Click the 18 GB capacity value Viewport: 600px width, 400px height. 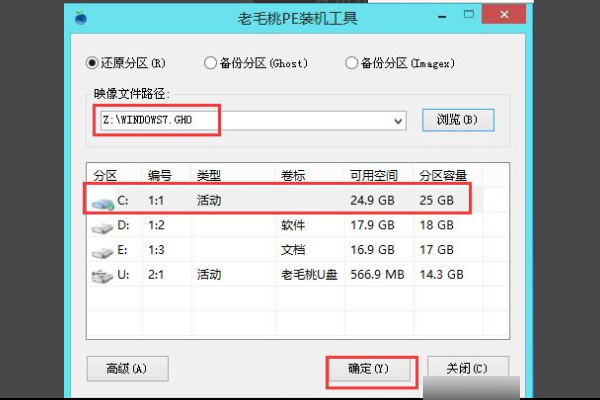pyautogui.click(x=436, y=225)
